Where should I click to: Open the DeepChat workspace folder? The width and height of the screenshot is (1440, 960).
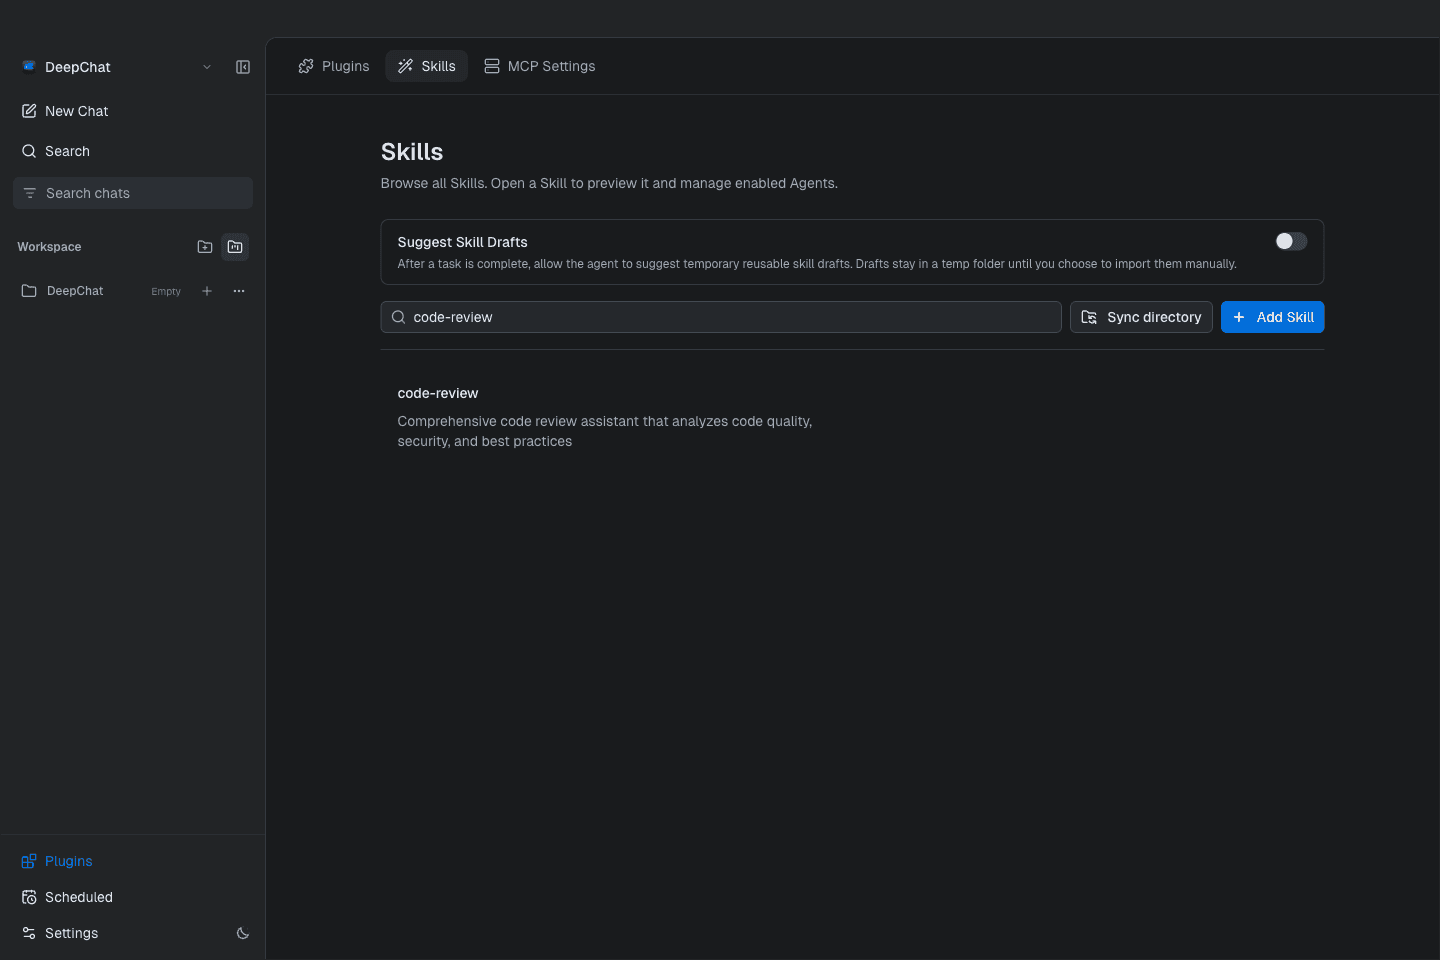pos(75,291)
